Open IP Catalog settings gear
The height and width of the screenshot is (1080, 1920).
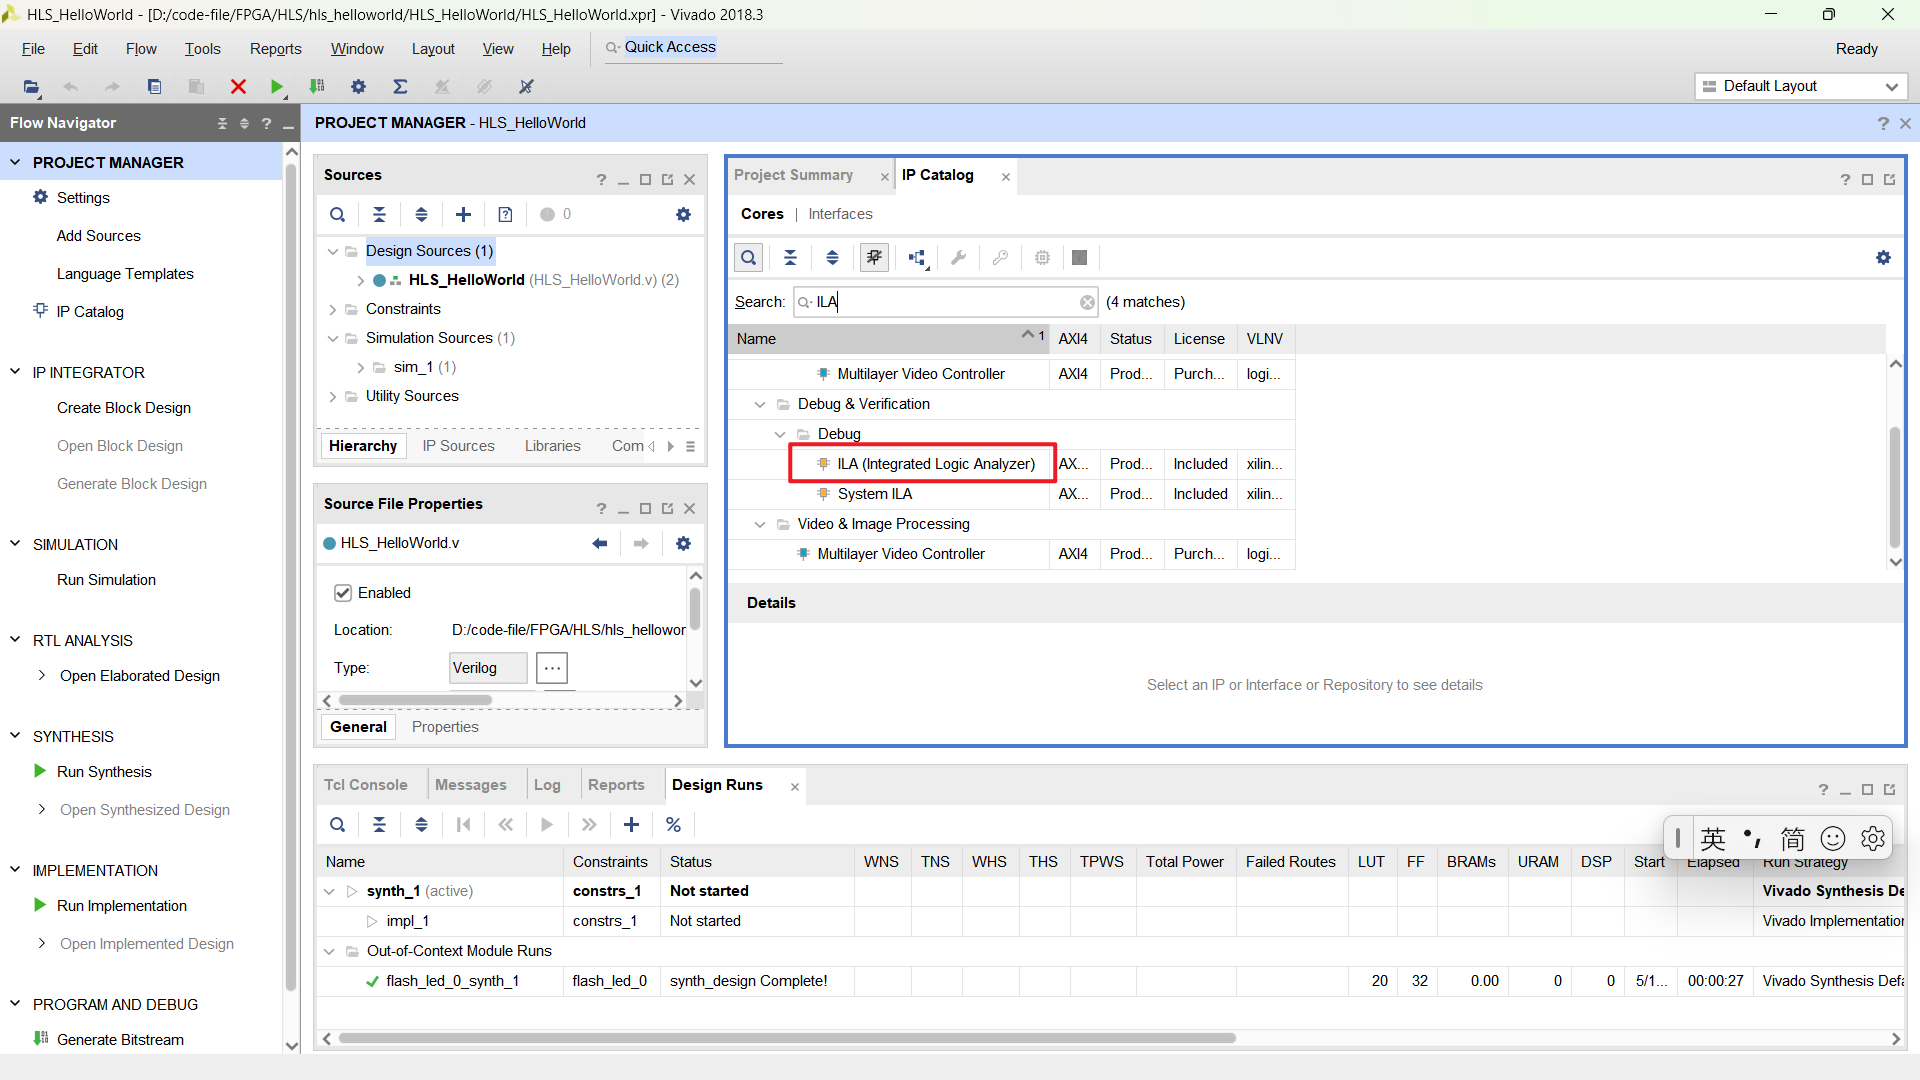(x=1883, y=258)
